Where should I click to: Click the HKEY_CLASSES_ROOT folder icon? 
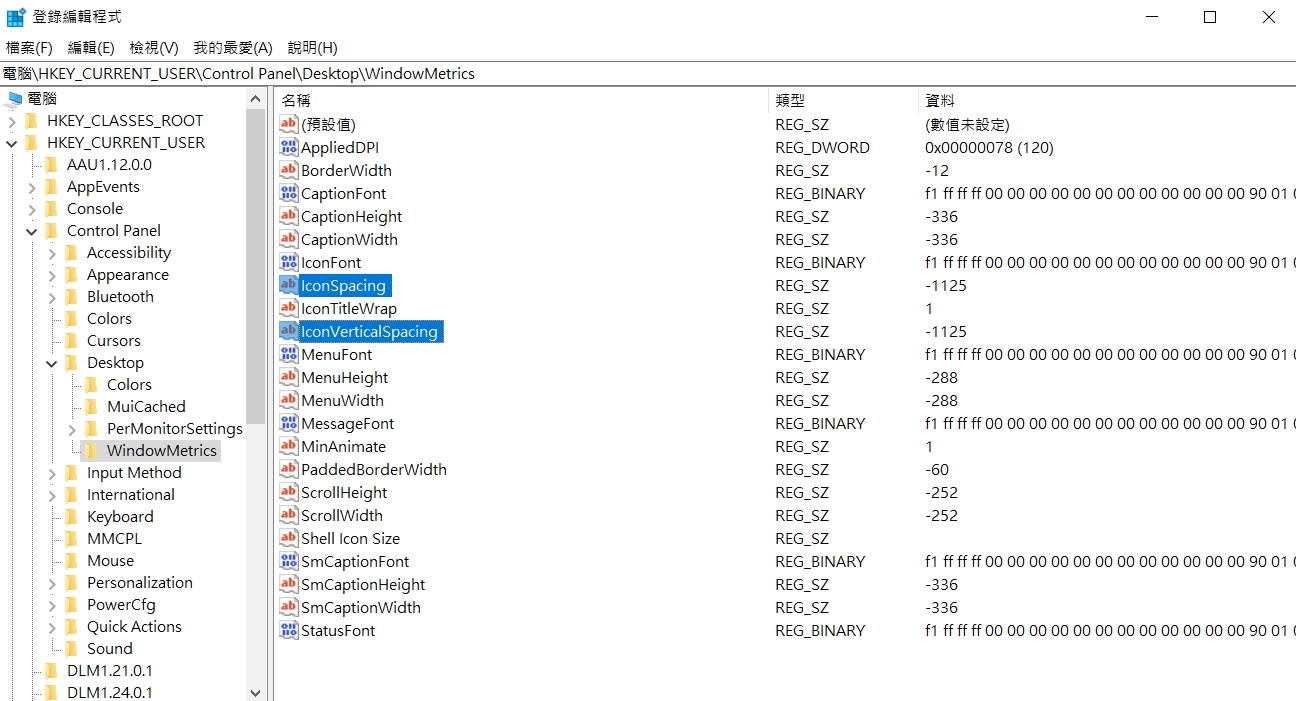tap(32, 120)
